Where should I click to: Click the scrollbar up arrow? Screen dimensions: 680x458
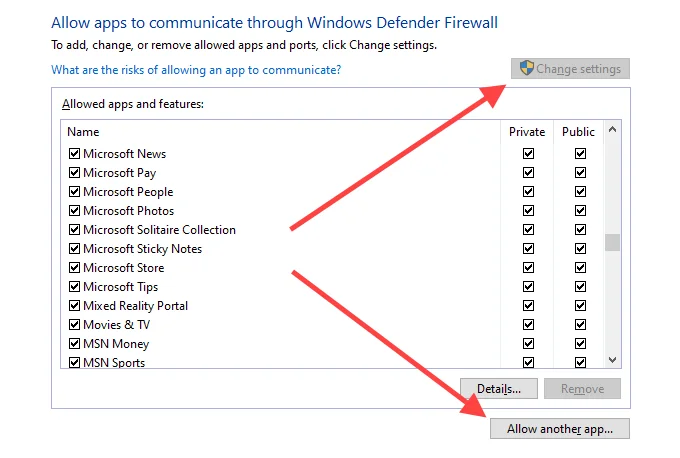coord(612,129)
